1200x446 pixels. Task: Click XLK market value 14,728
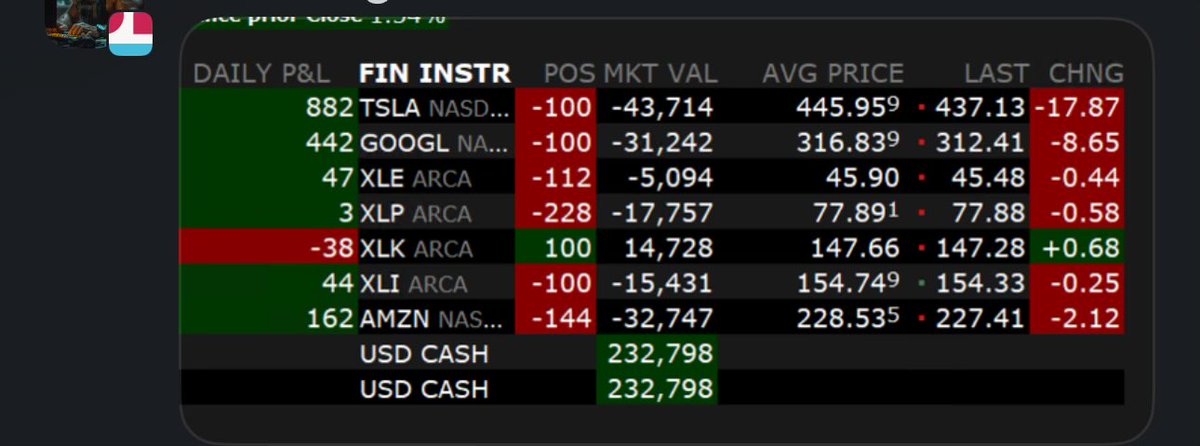pyautogui.click(x=670, y=247)
